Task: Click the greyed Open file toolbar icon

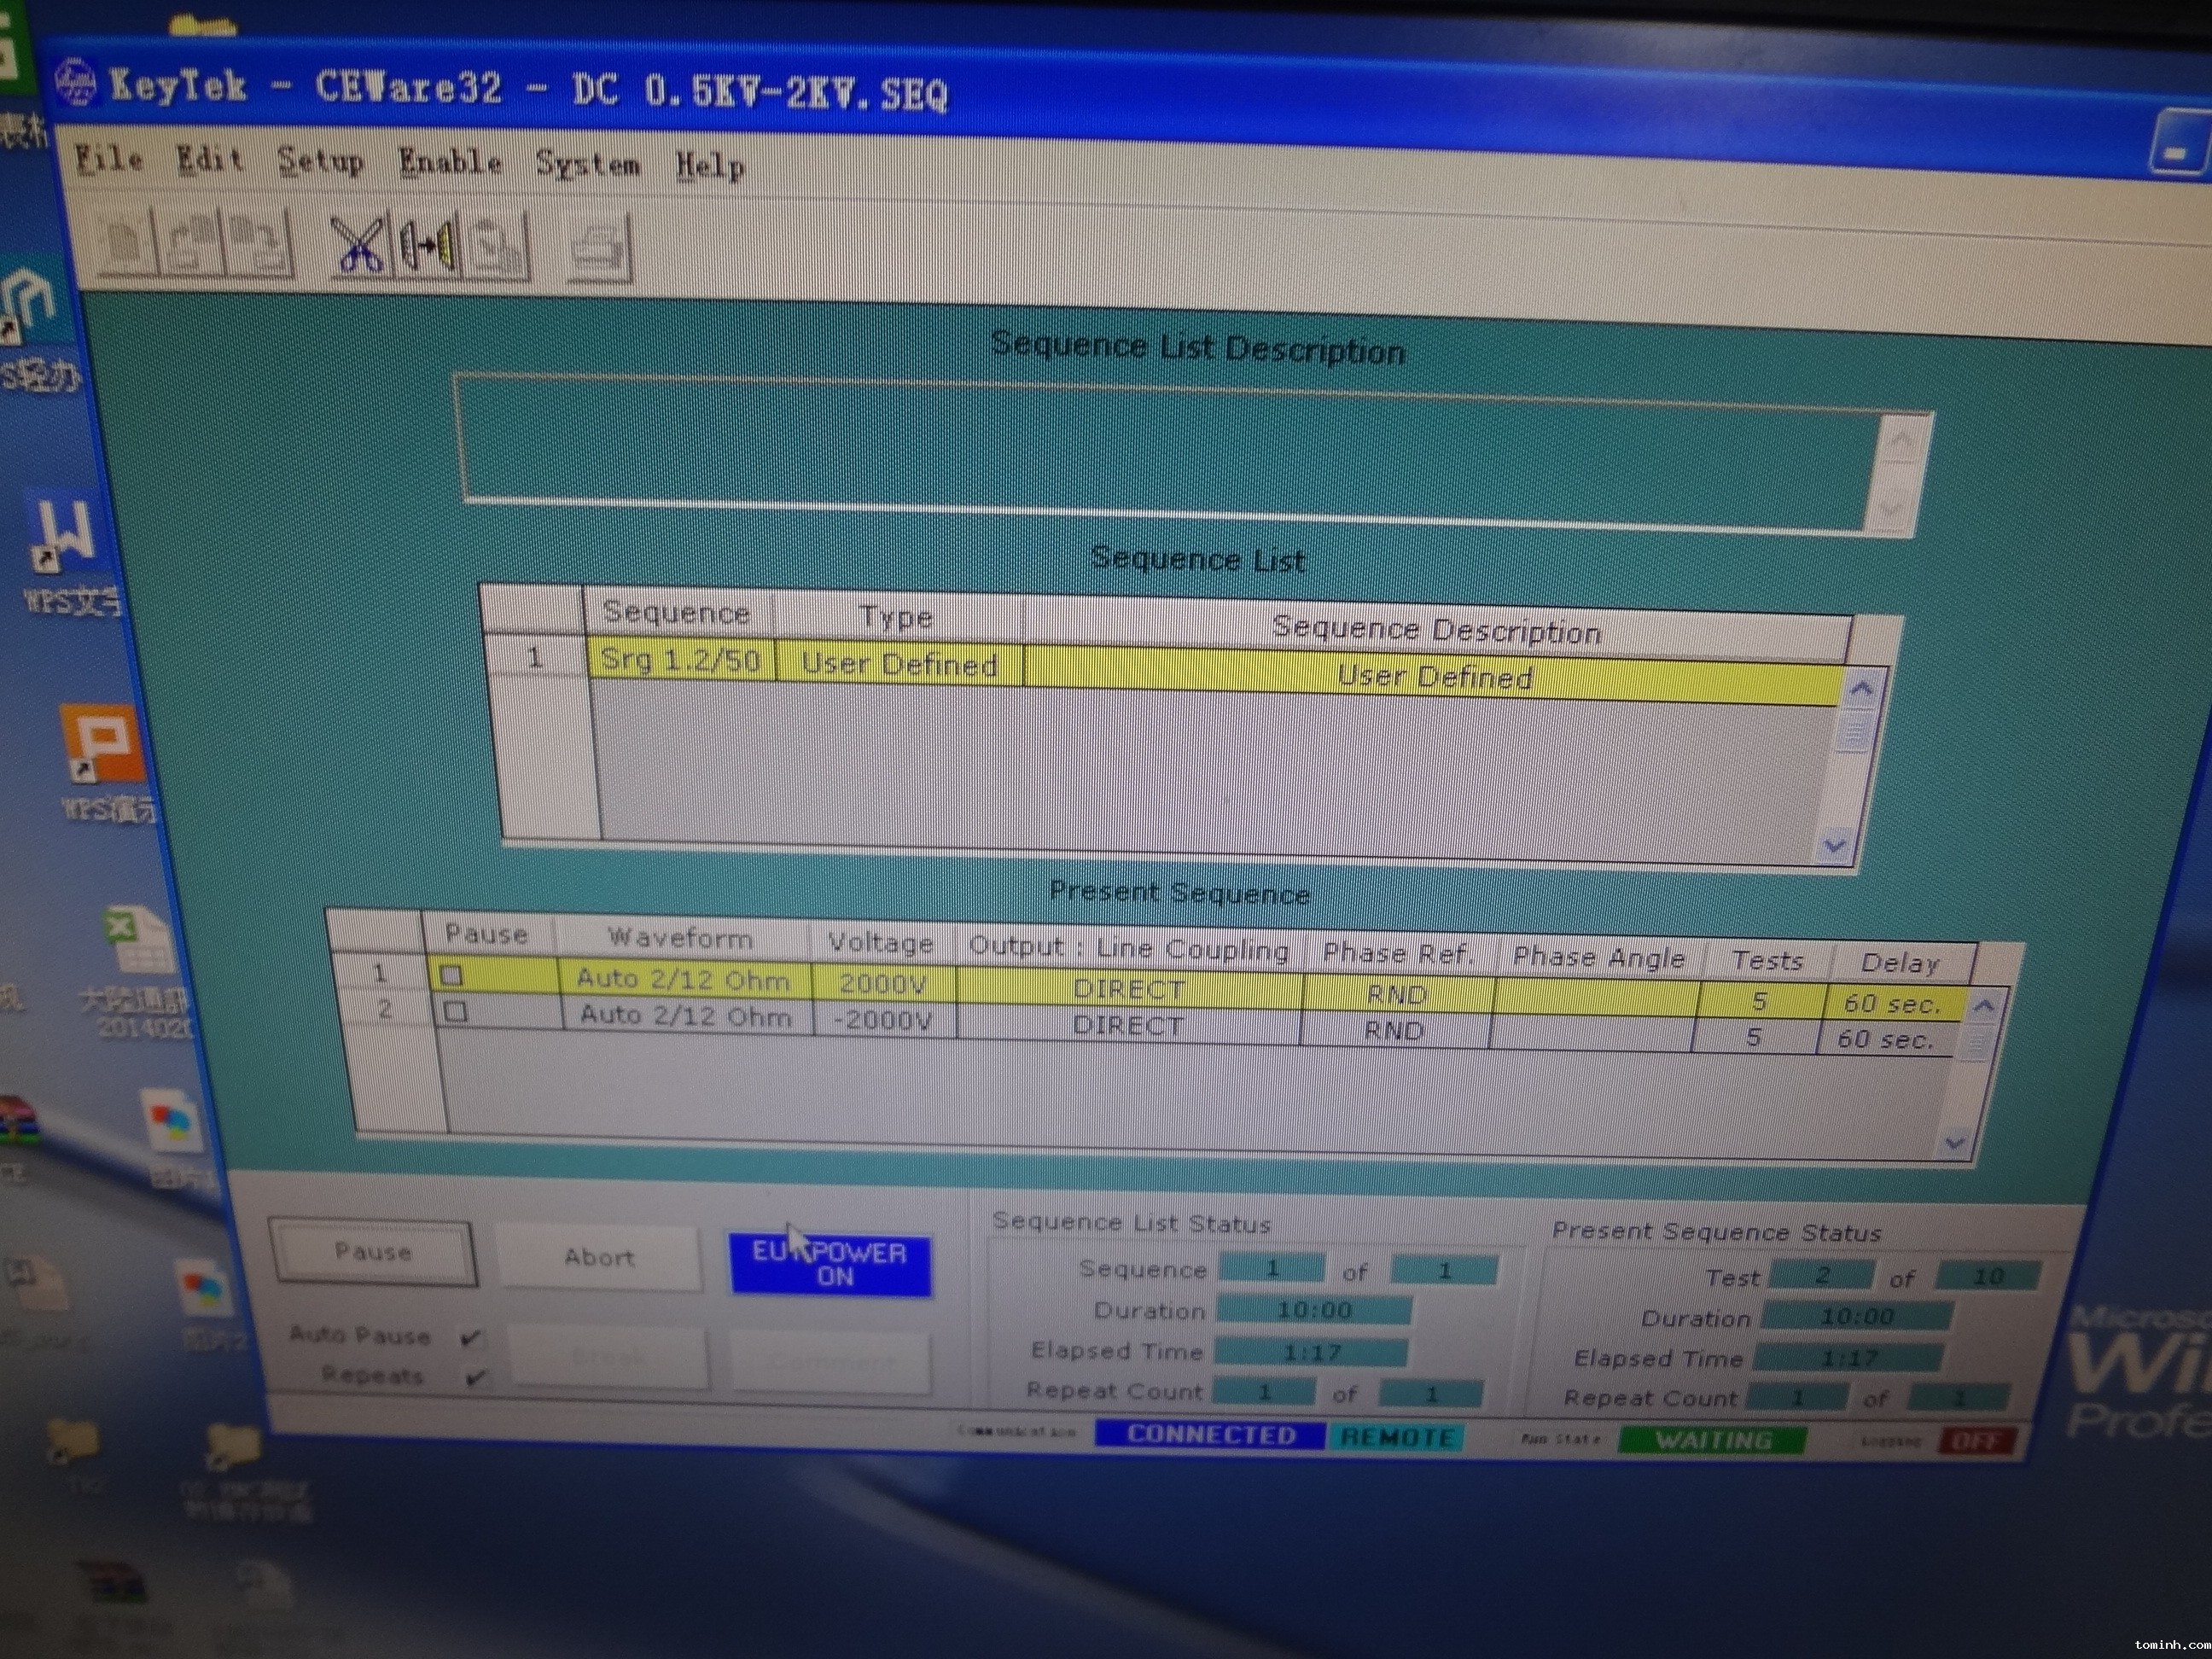Action: (192, 243)
